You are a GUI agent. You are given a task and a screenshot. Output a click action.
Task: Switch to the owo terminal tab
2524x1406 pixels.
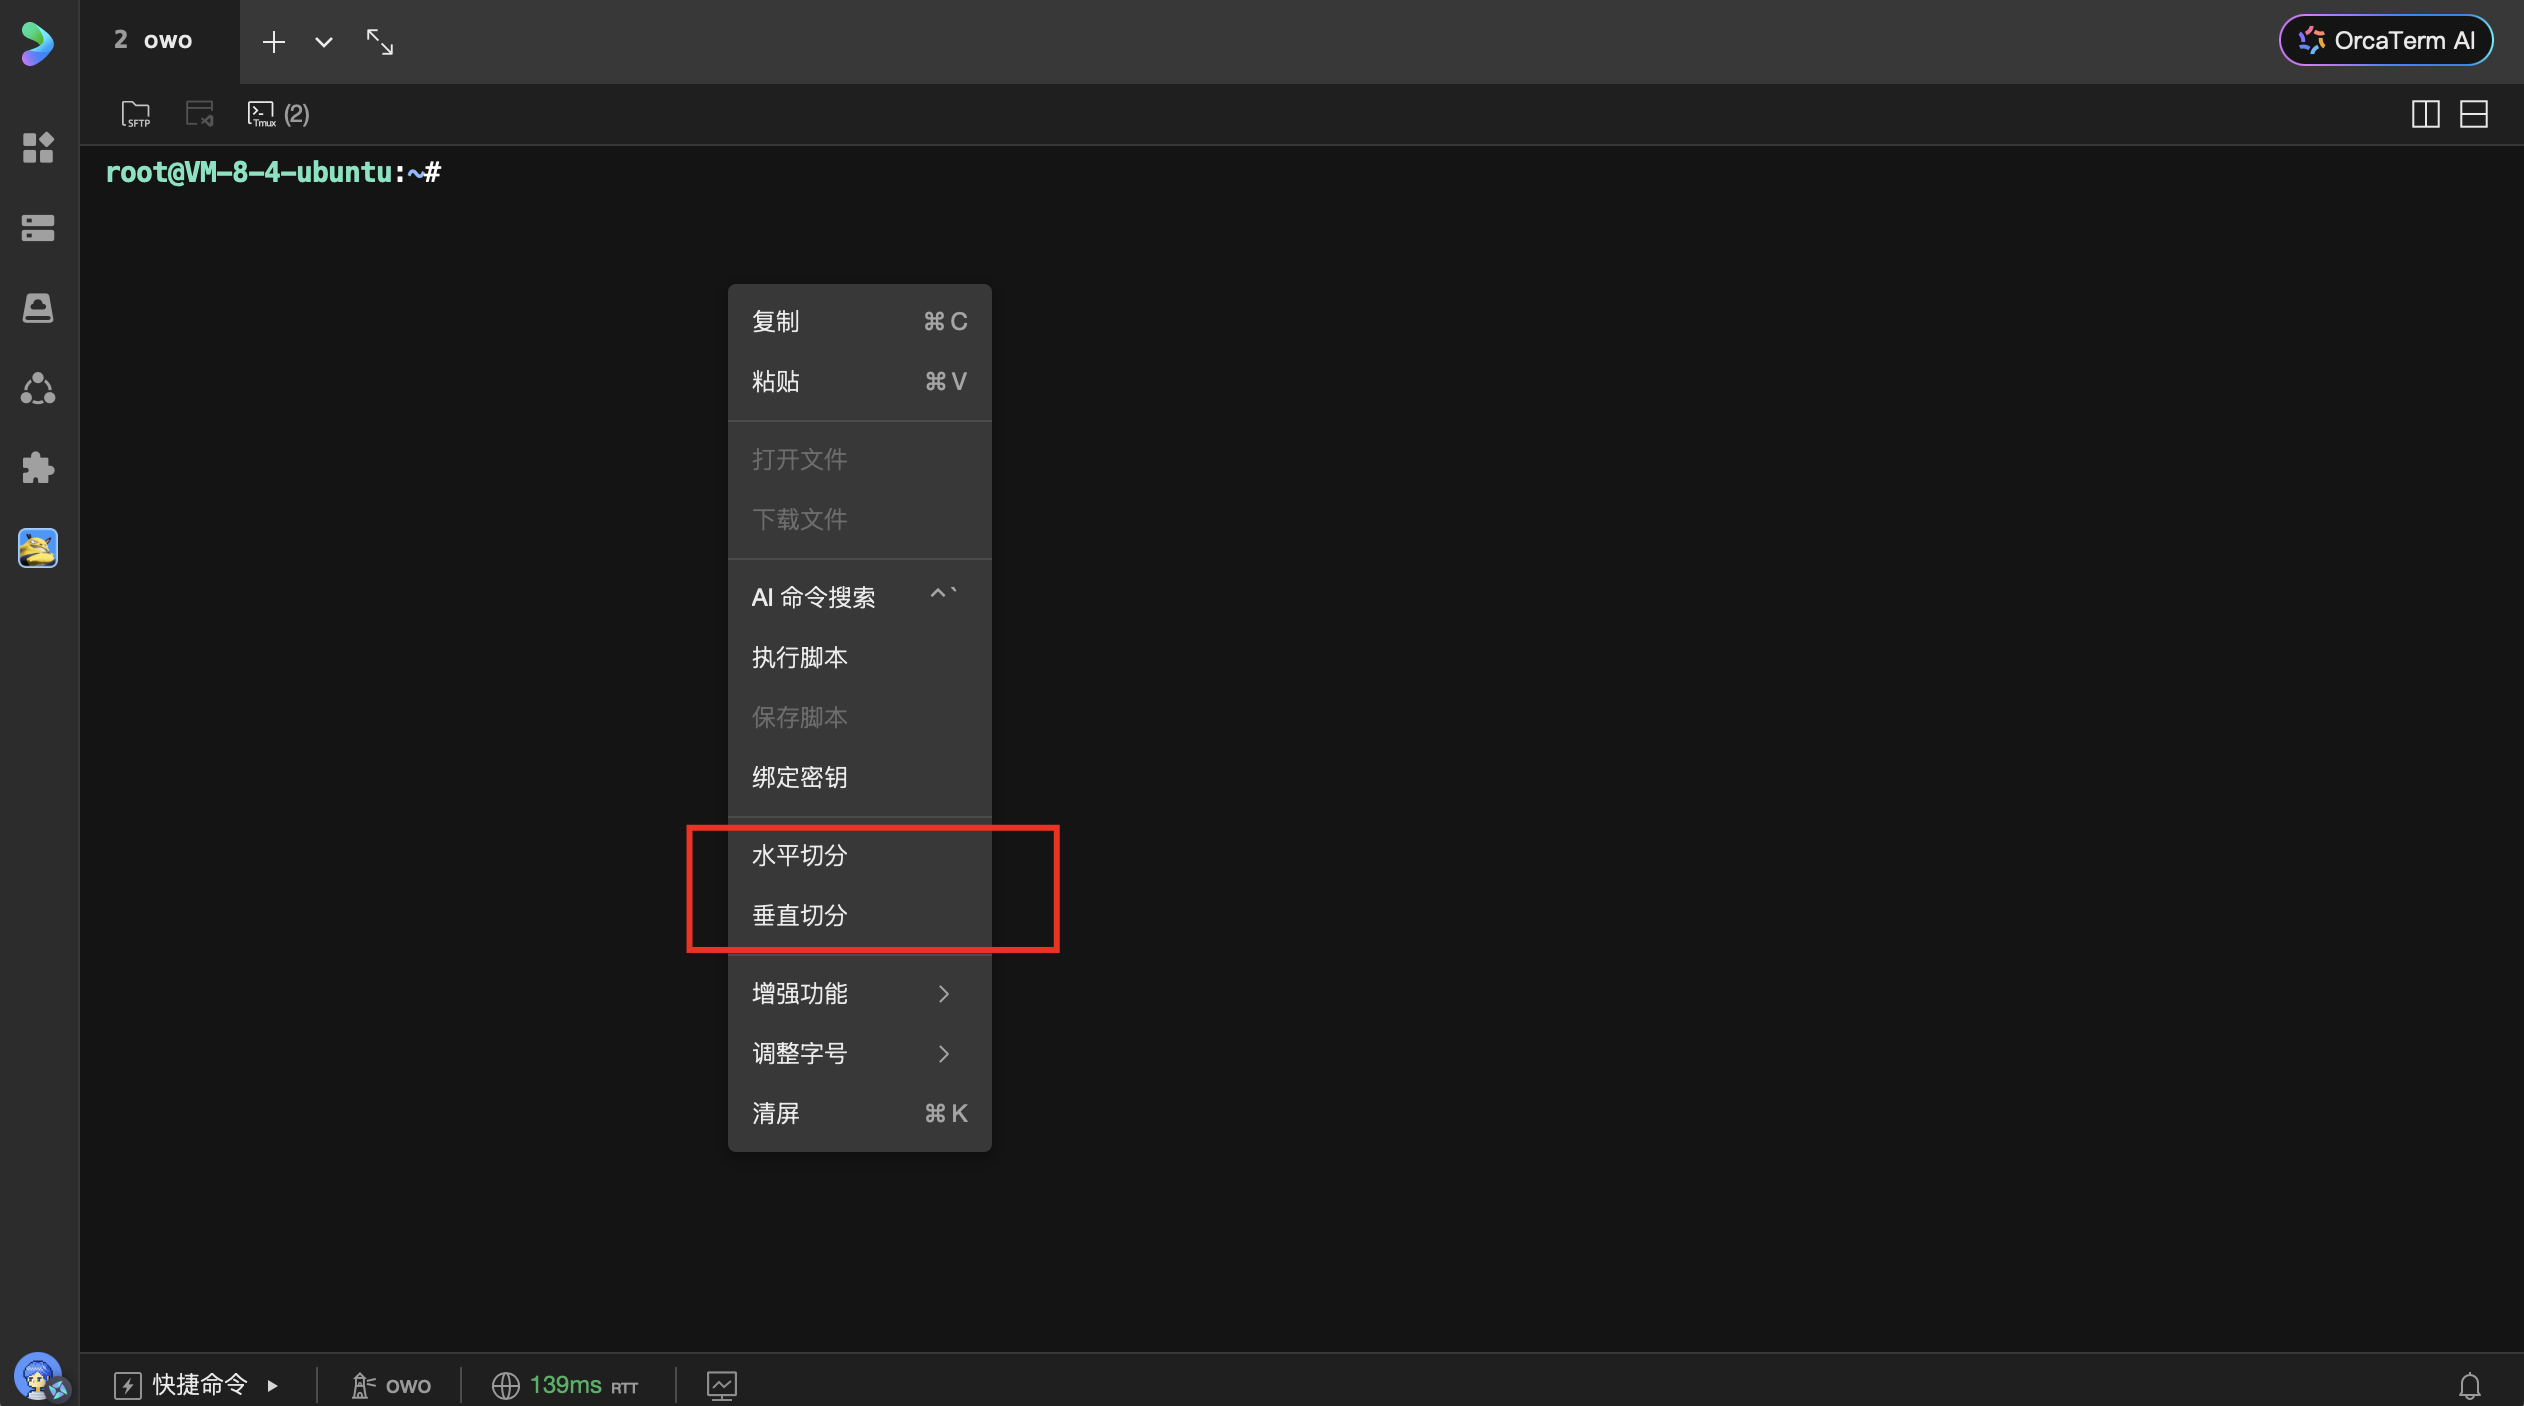(155, 40)
